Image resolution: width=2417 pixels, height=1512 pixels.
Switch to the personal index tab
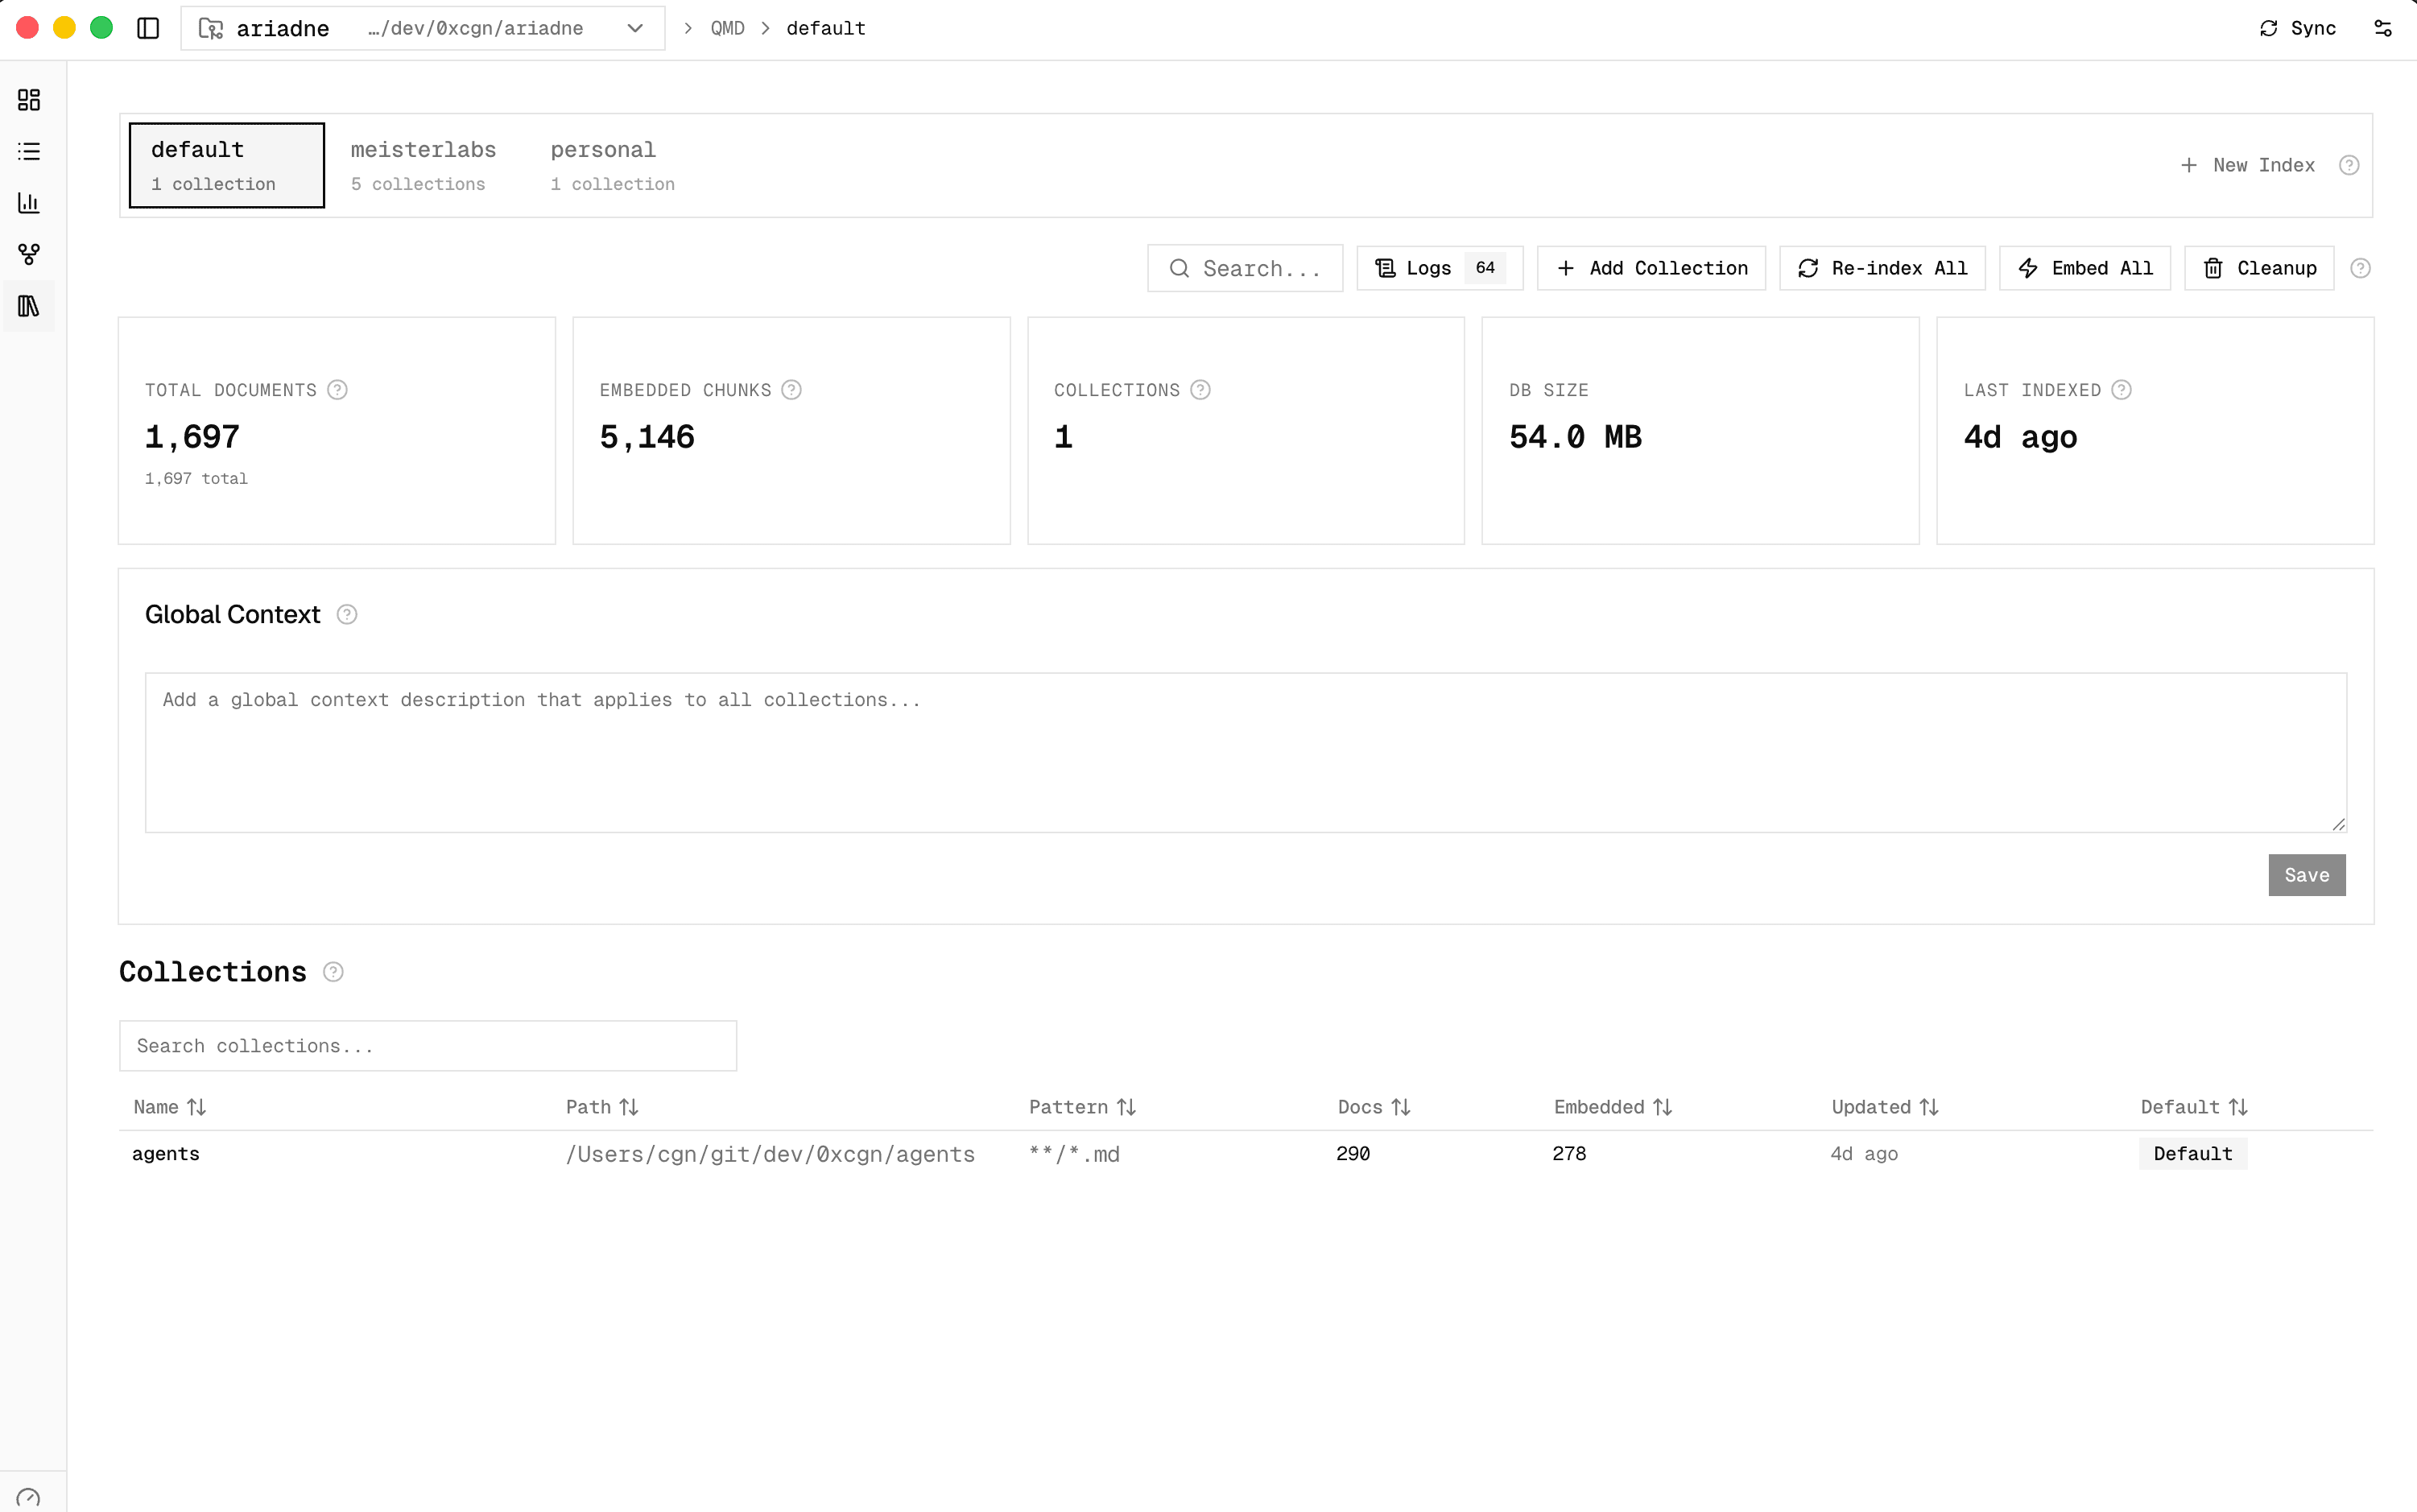click(612, 164)
